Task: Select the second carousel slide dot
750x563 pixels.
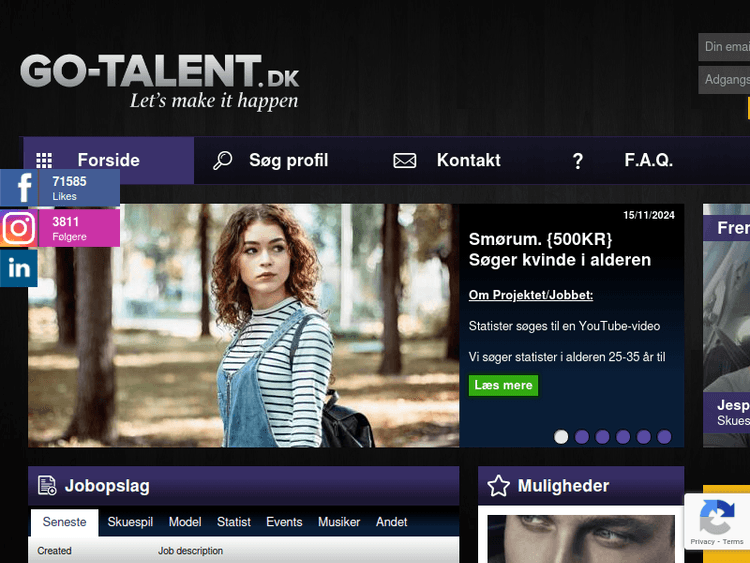Action: point(582,437)
